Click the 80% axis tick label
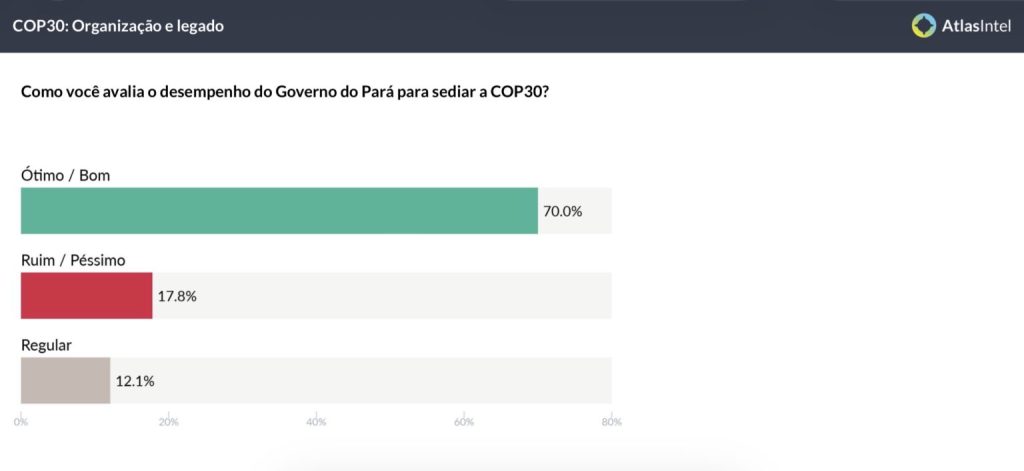The height and width of the screenshot is (471, 1024). [x=611, y=422]
